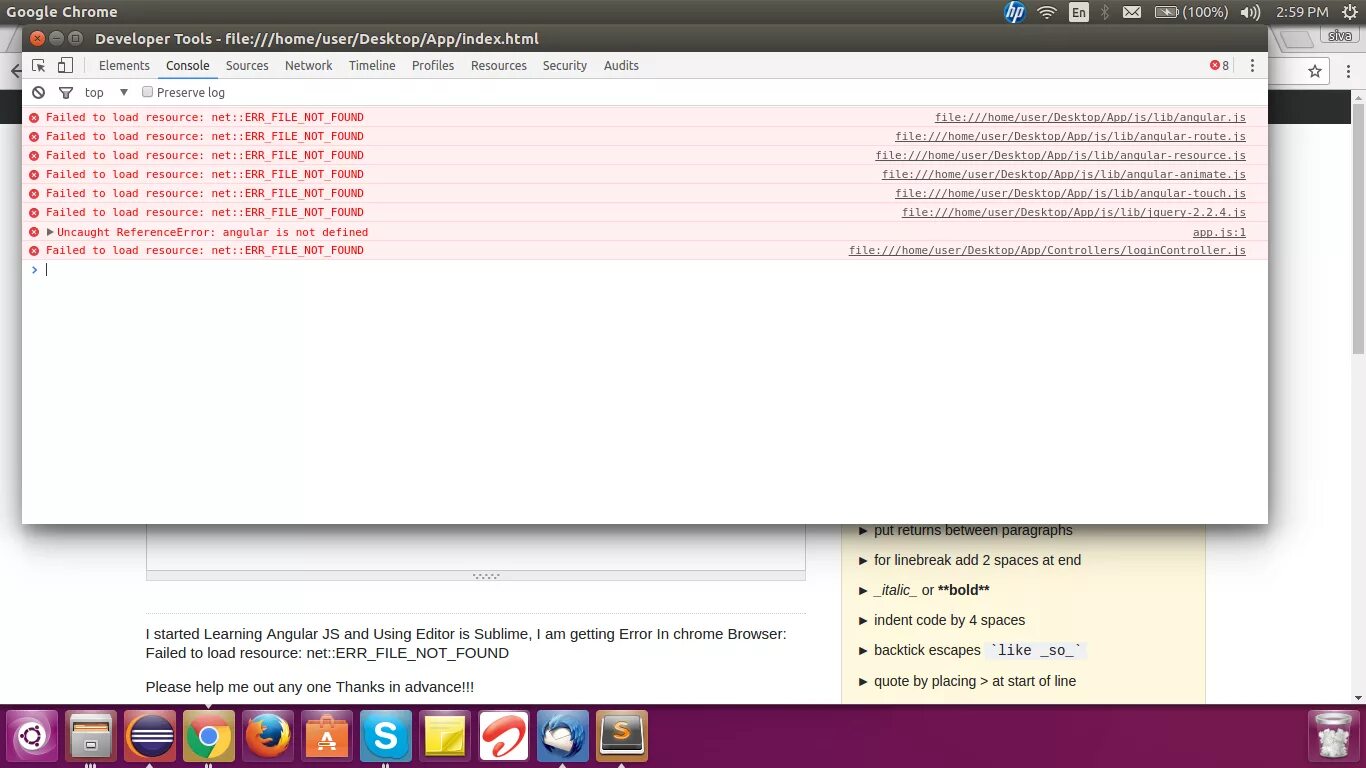Open the En keyboard layout indicator
The image size is (1366, 768).
click(x=1078, y=12)
